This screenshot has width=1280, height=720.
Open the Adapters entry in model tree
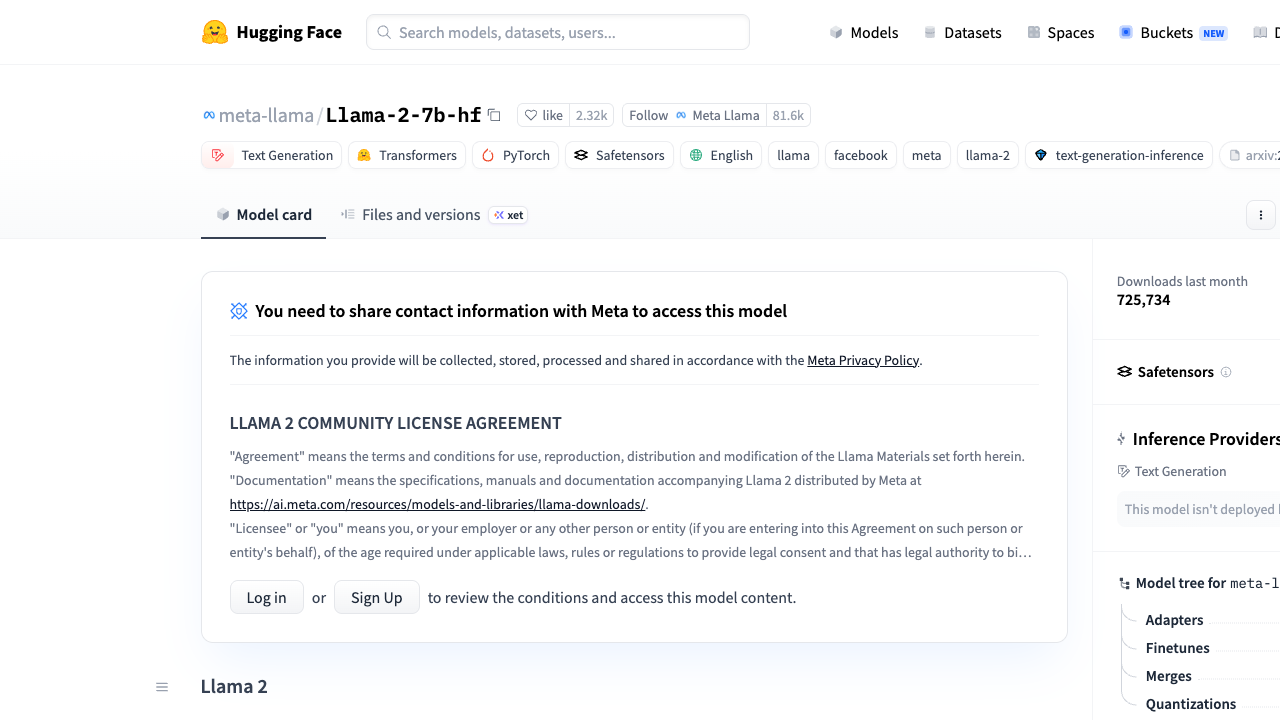pos(1174,620)
